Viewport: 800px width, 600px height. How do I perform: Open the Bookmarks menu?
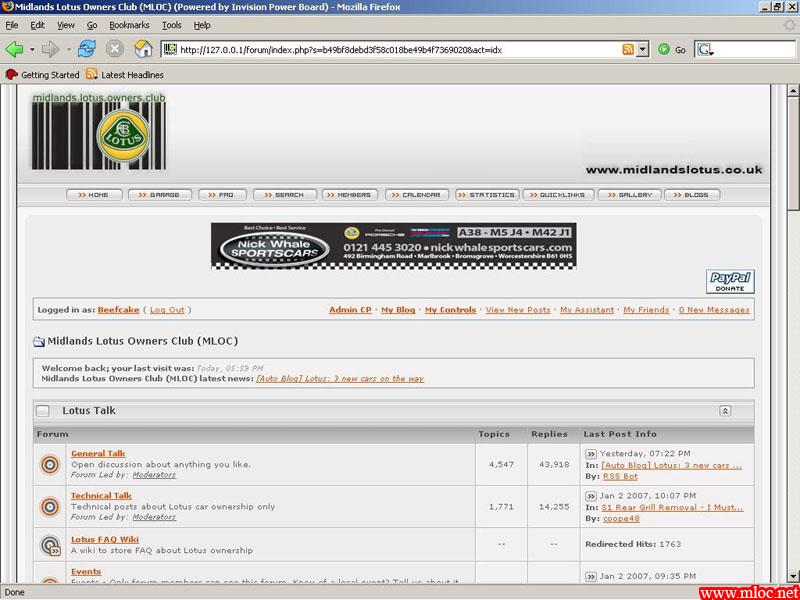click(x=129, y=25)
